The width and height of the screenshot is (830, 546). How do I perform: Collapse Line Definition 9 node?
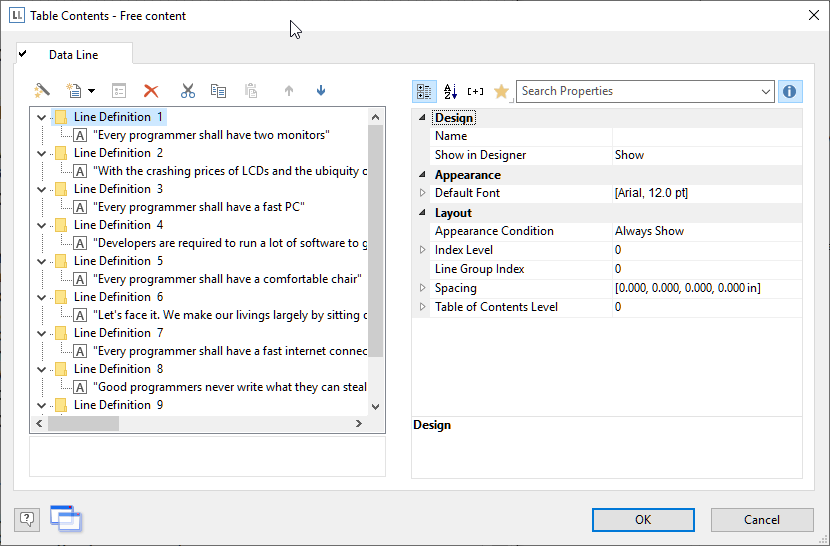[x=41, y=406]
